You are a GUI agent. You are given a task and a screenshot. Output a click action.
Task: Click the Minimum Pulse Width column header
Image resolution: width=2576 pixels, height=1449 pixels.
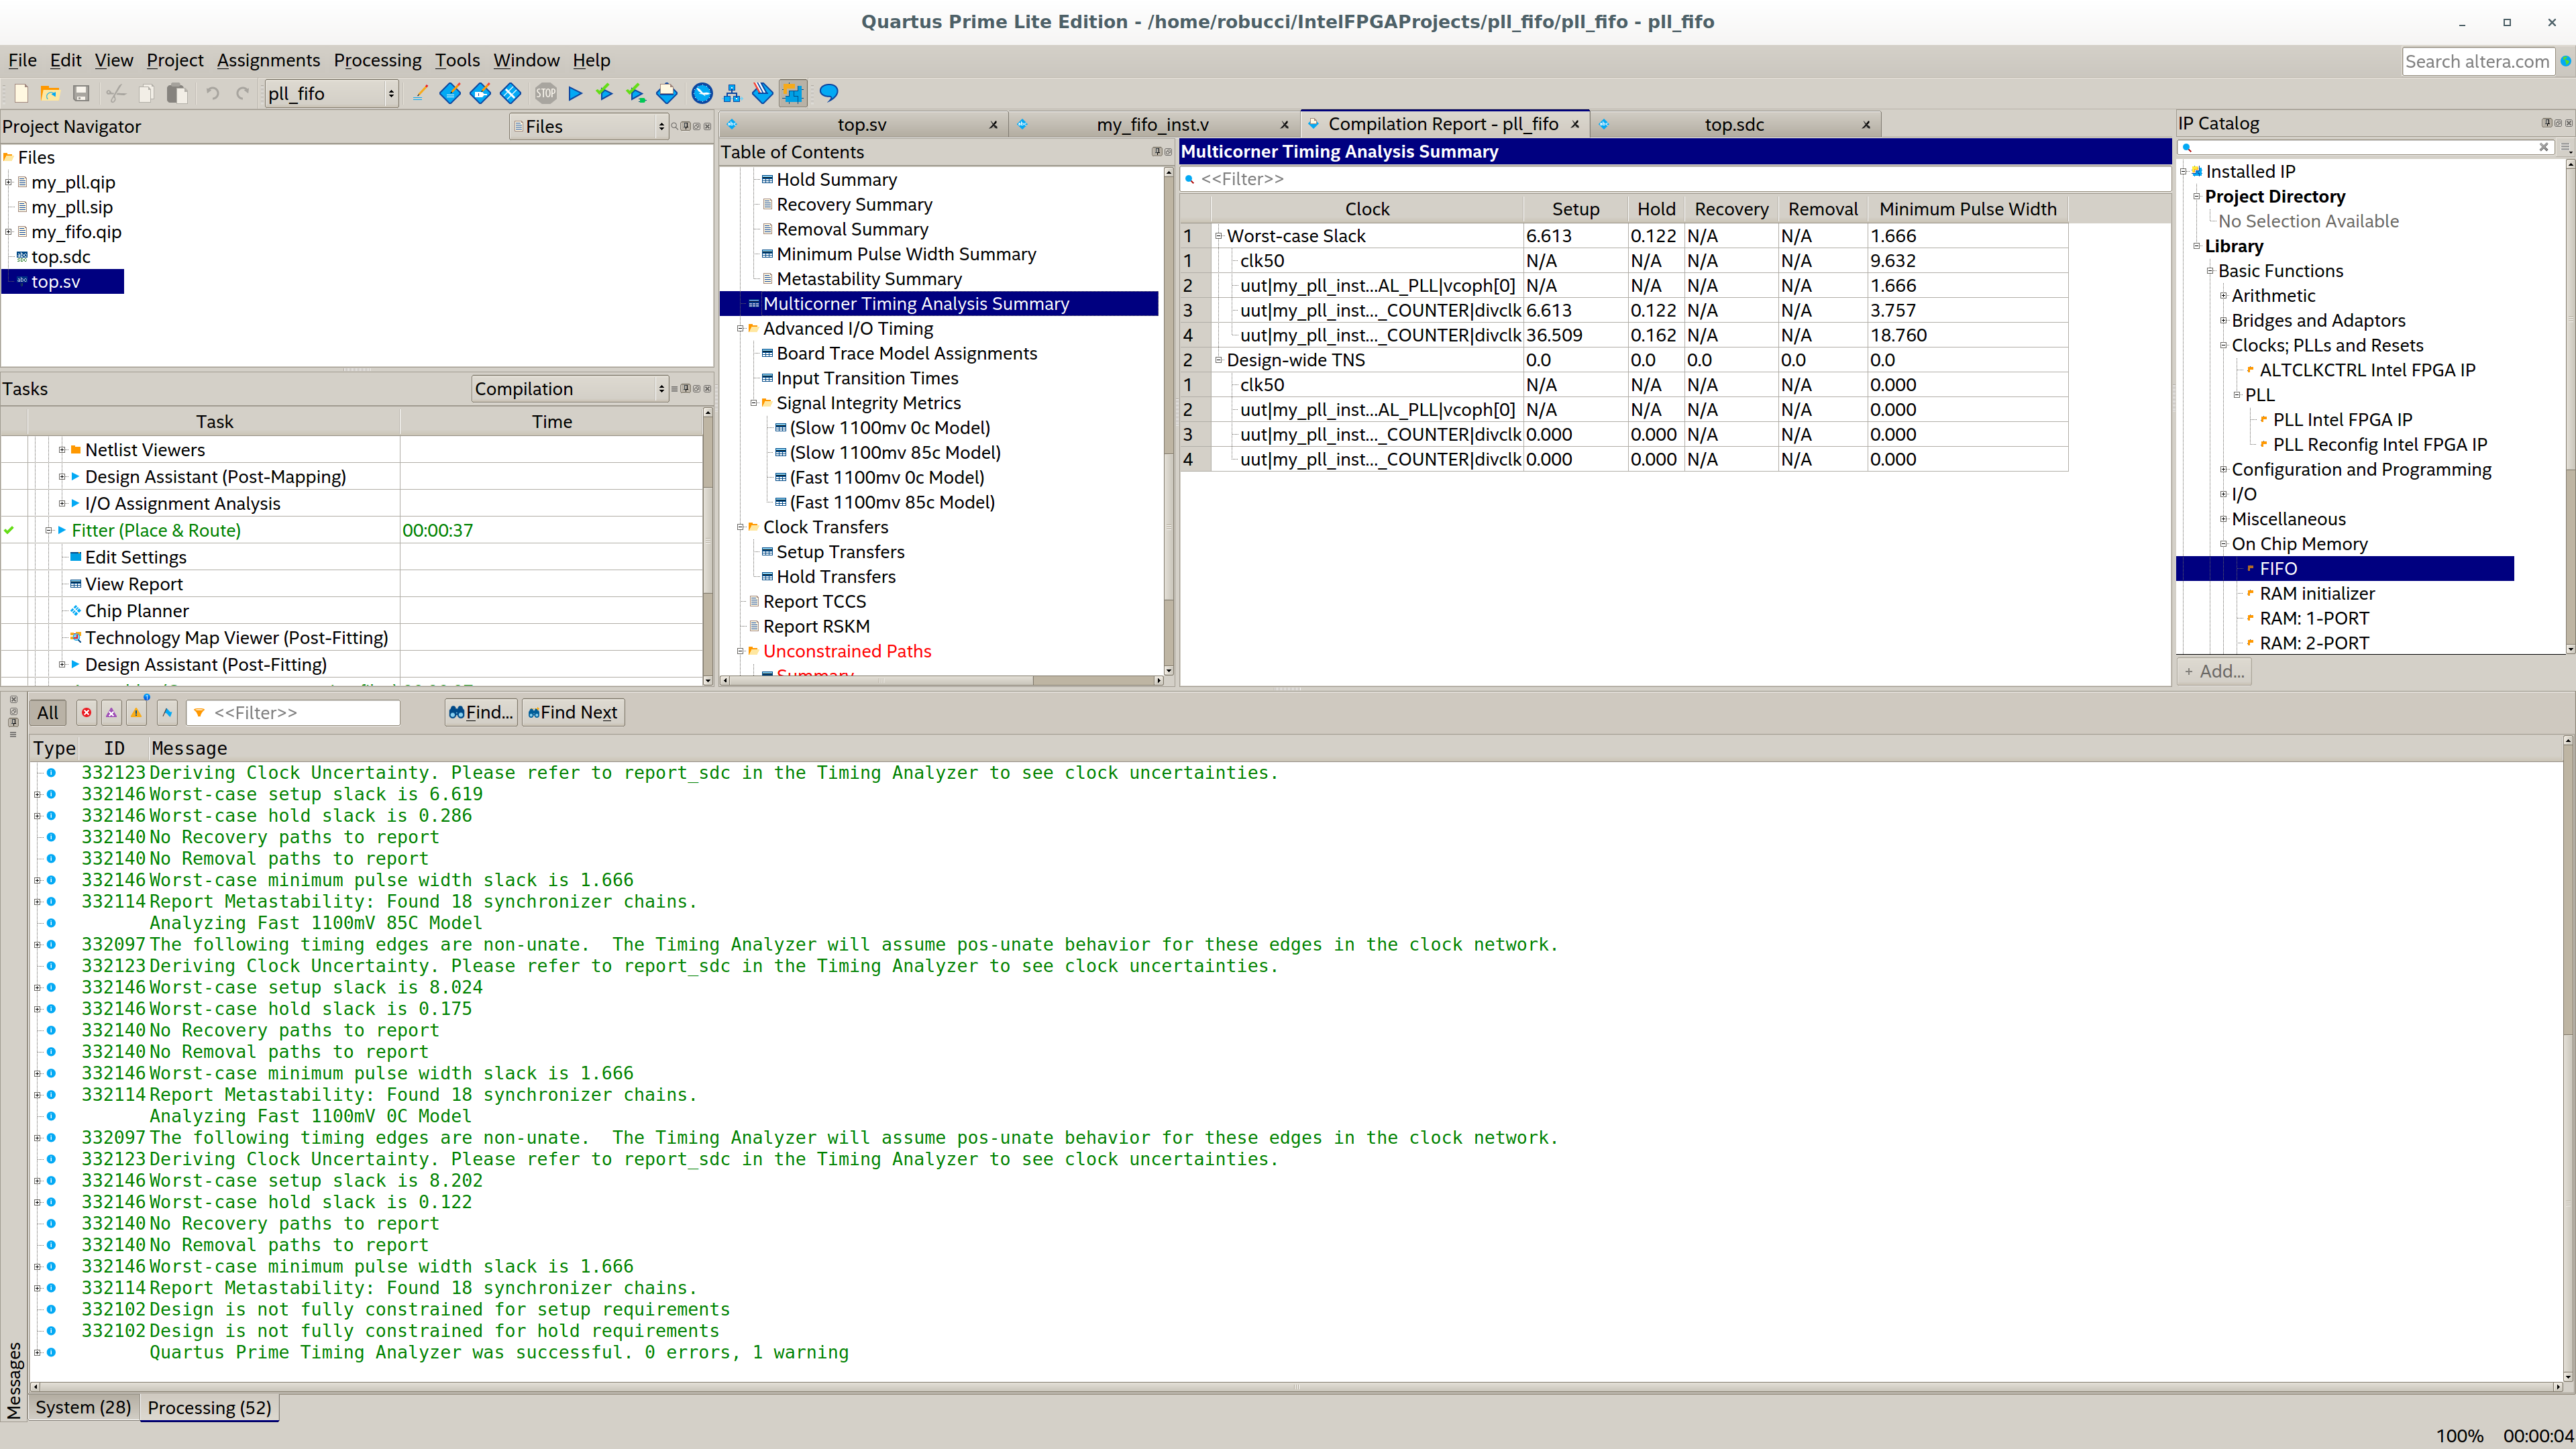click(1967, 209)
